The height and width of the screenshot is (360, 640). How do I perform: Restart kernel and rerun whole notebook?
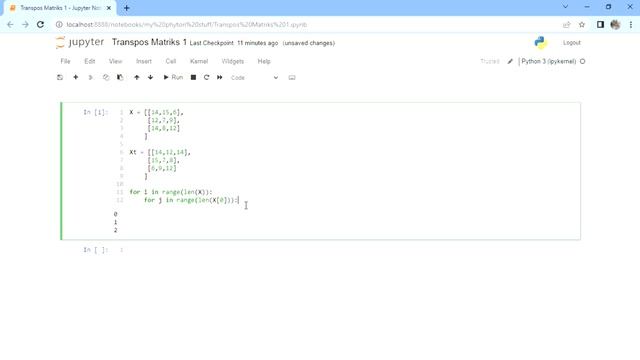click(x=220, y=77)
